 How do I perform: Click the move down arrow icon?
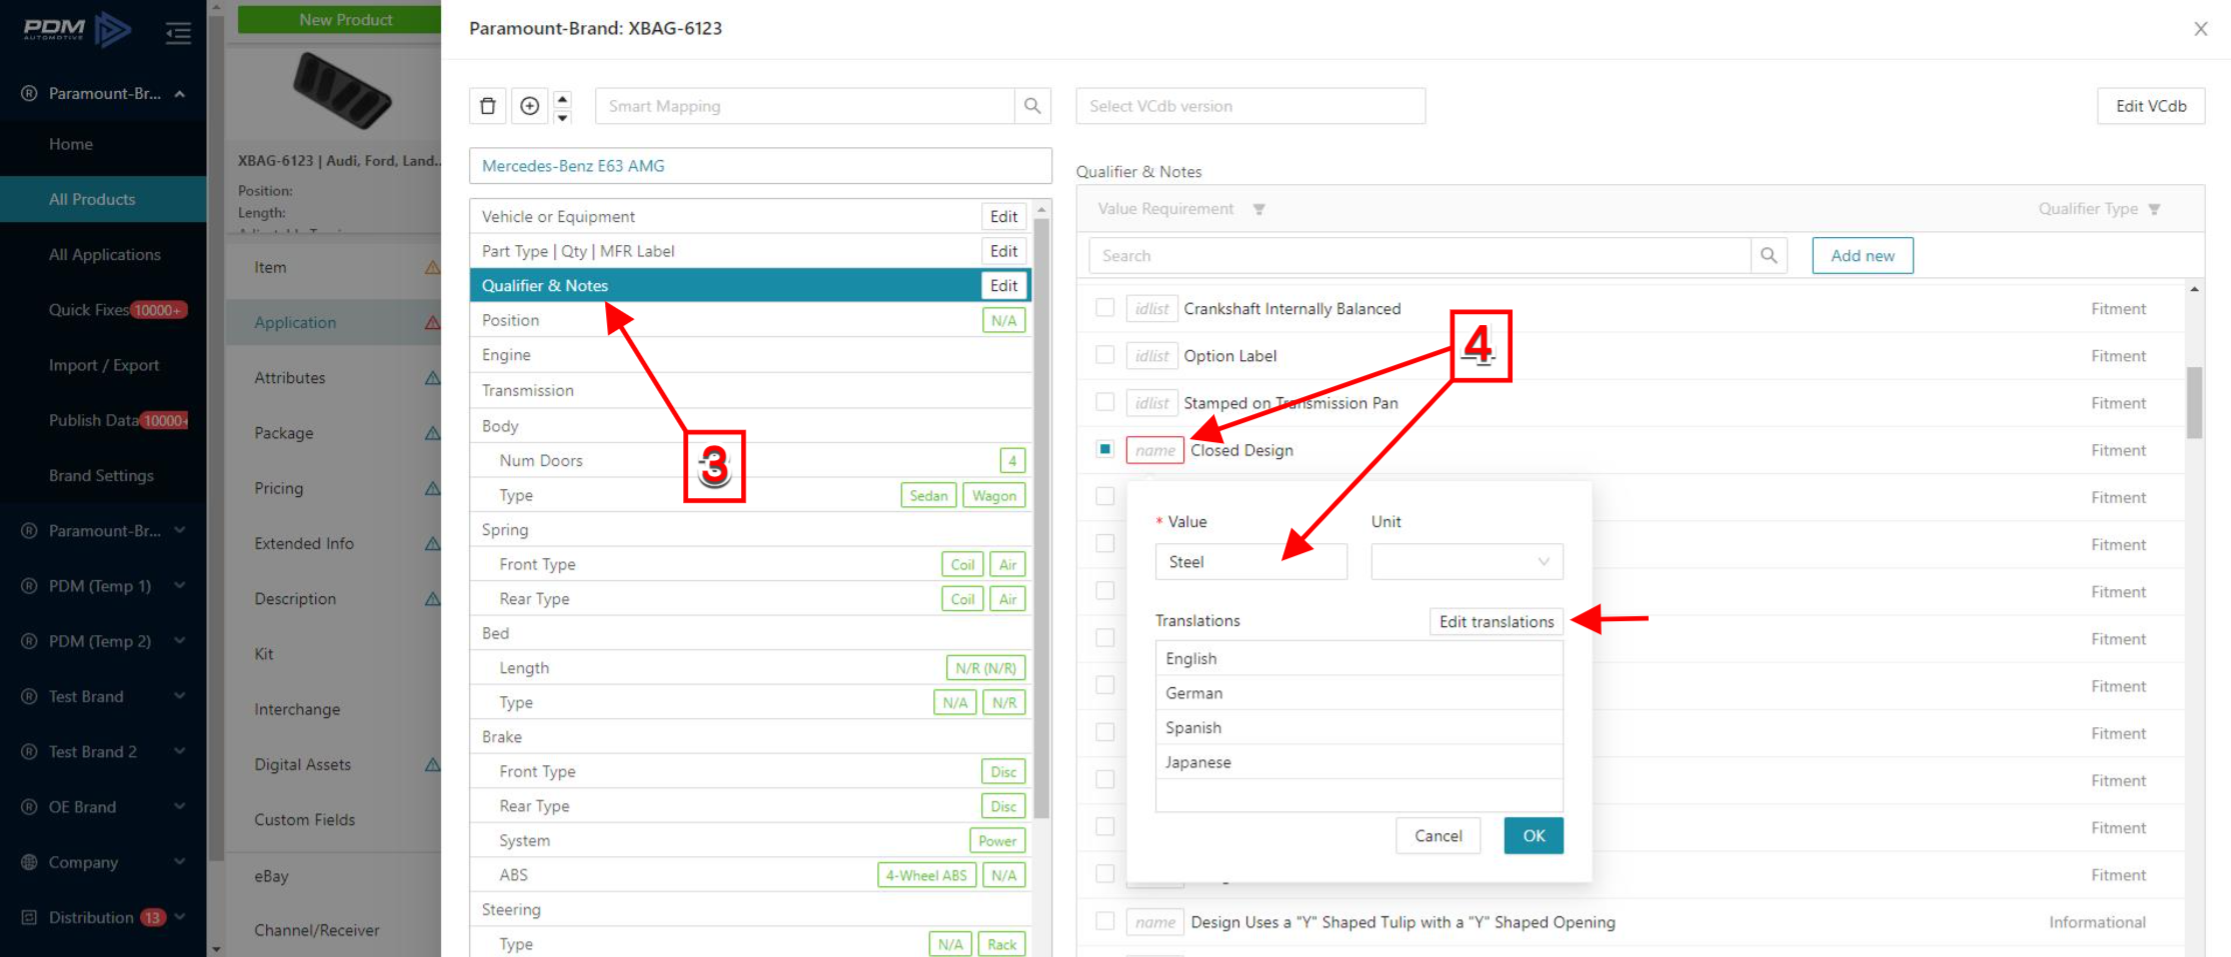click(x=563, y=117)
